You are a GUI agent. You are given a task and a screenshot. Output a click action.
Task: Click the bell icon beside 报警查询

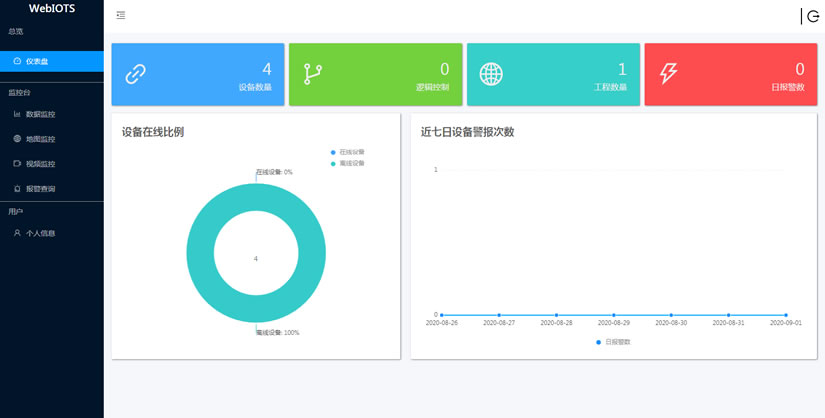point(17,188)
